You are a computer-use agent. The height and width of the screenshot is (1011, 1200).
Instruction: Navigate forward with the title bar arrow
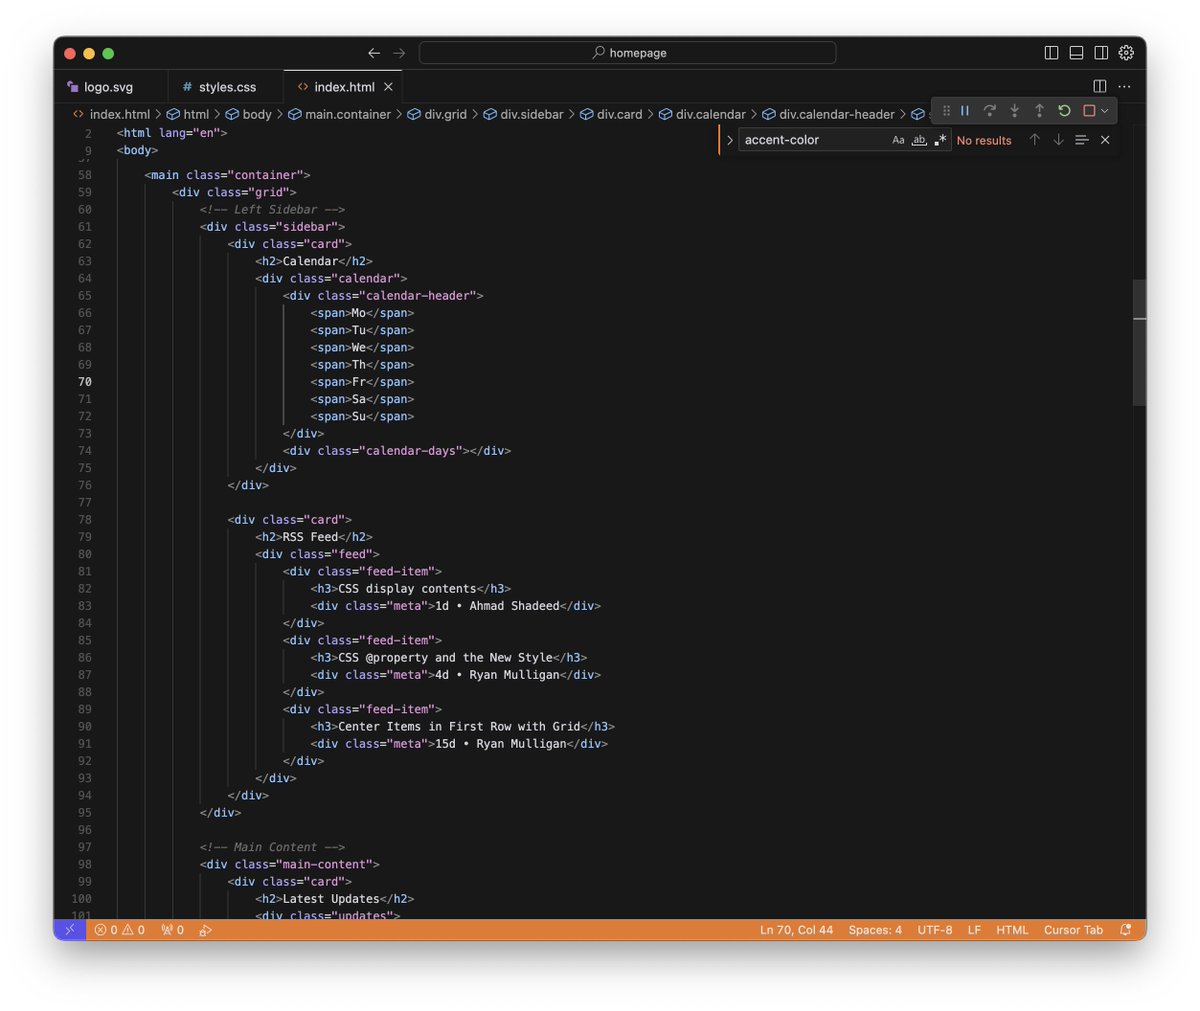[399, 53]
